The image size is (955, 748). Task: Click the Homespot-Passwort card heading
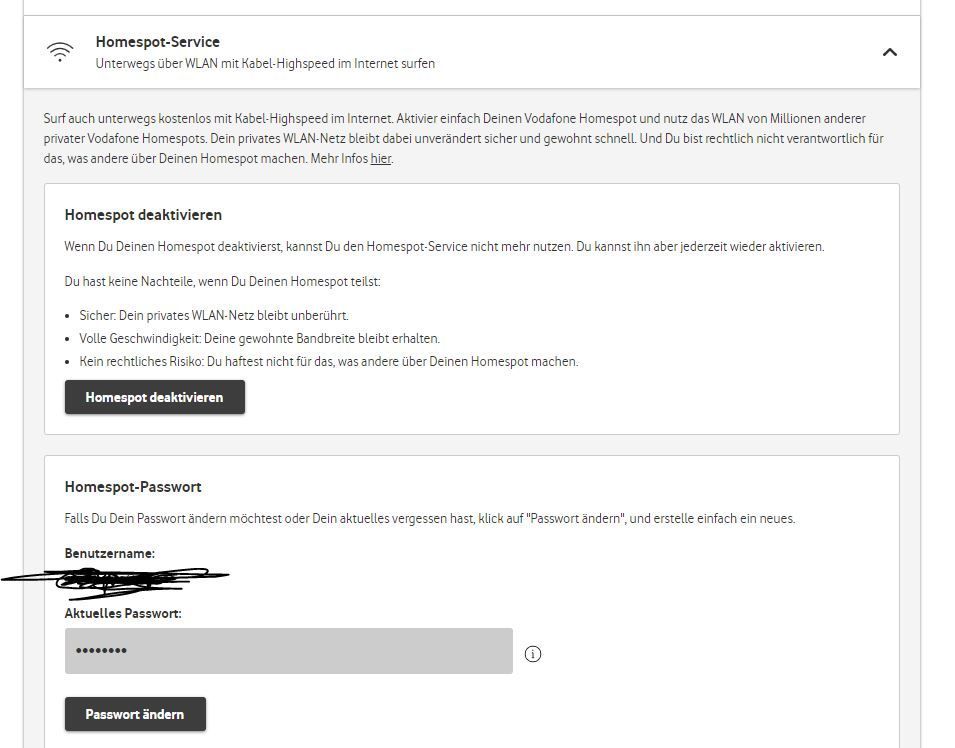[x=133, y=487]
